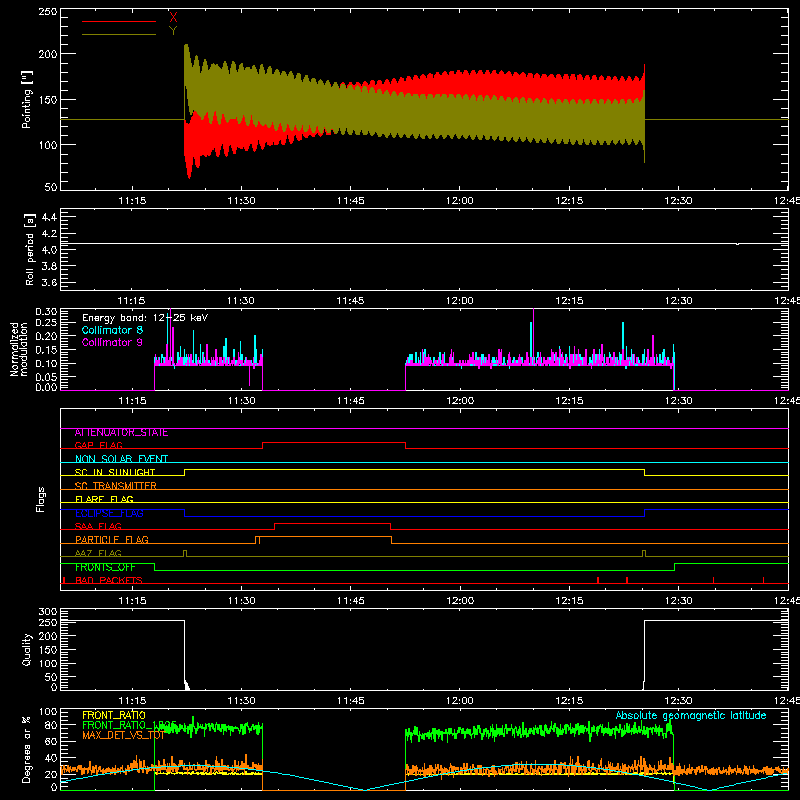Click the SC_TRANSMITTER flag label
The width and height of the screenshot is (800, 800).
pos(116,486)
